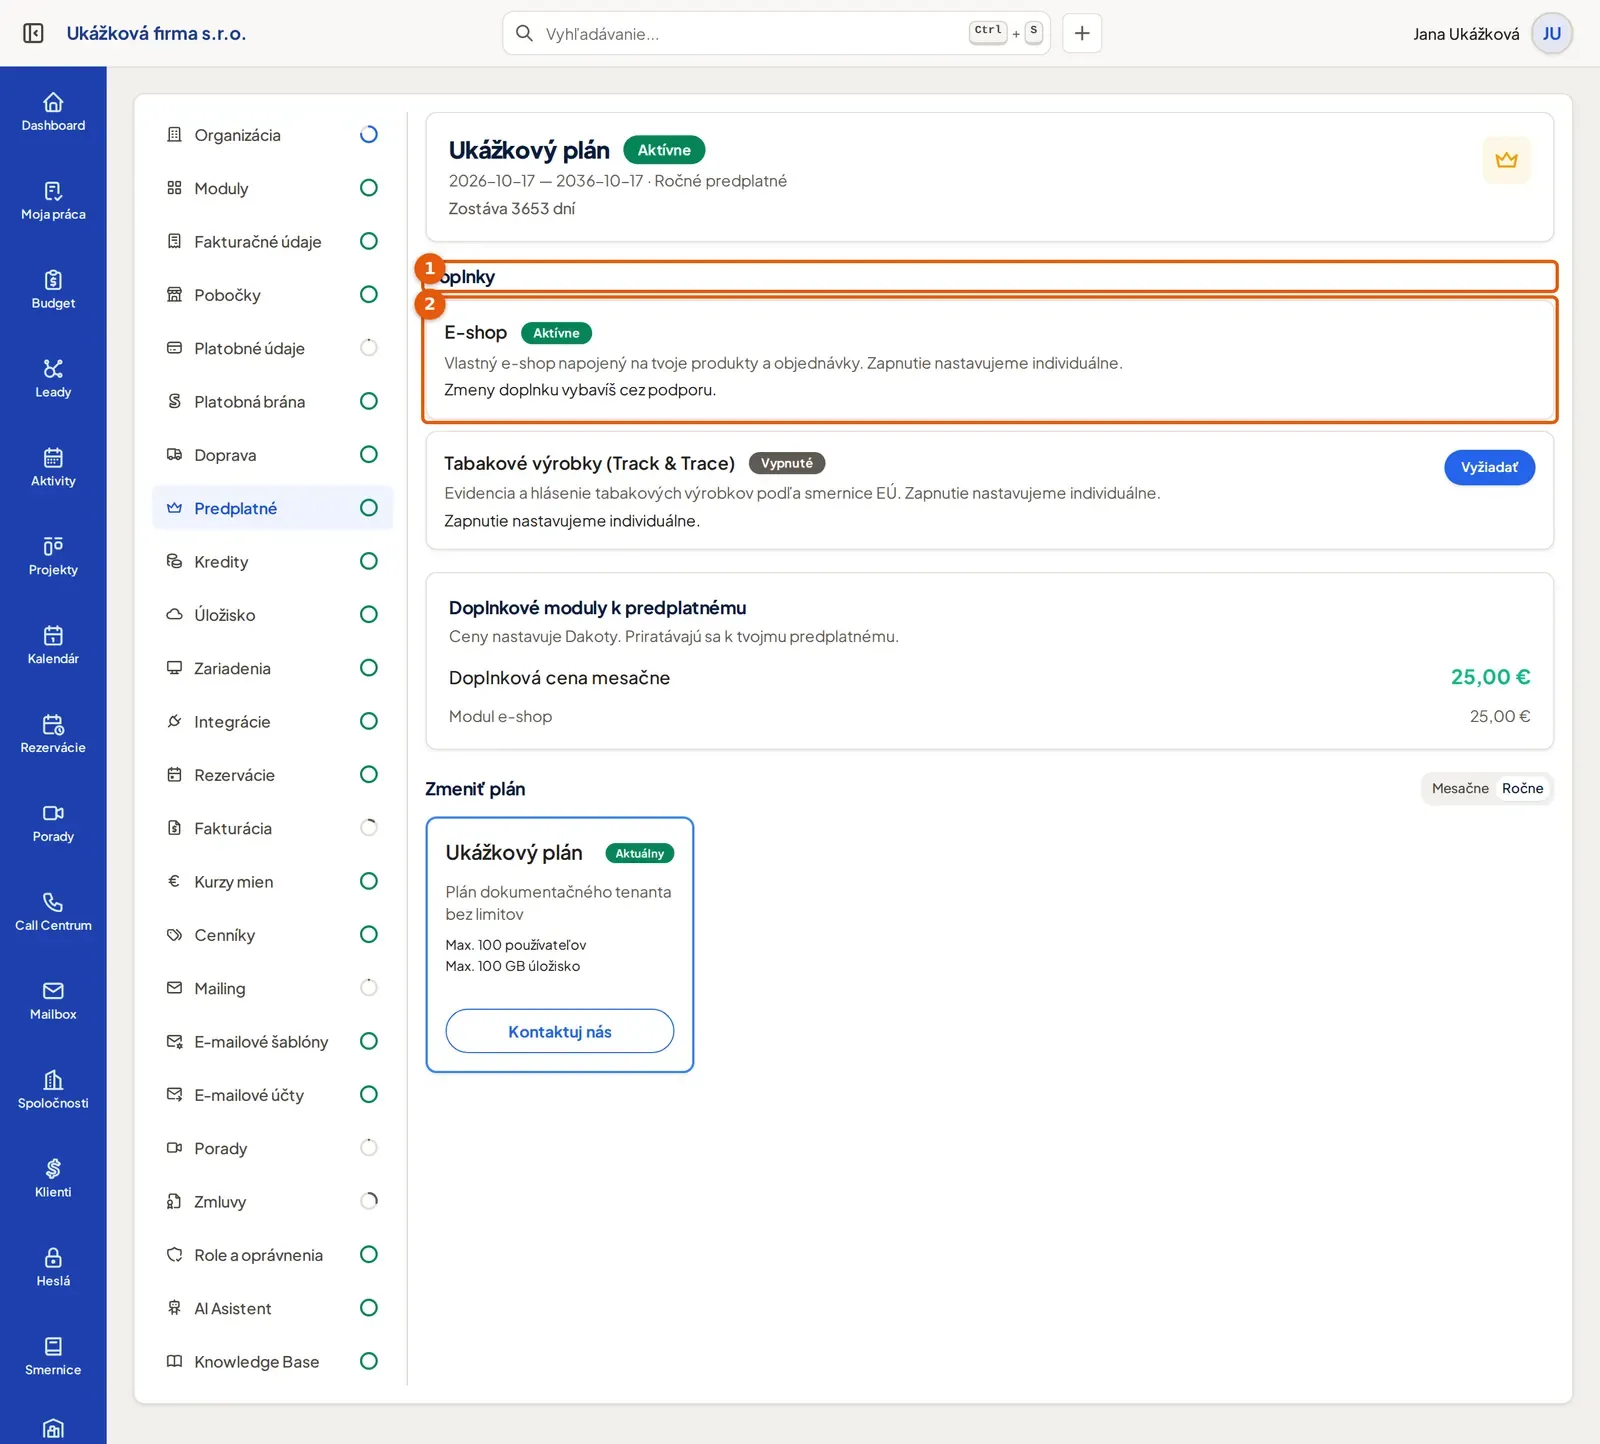
Task: Switch billing to Mesačne
Action: point(1460,788)
